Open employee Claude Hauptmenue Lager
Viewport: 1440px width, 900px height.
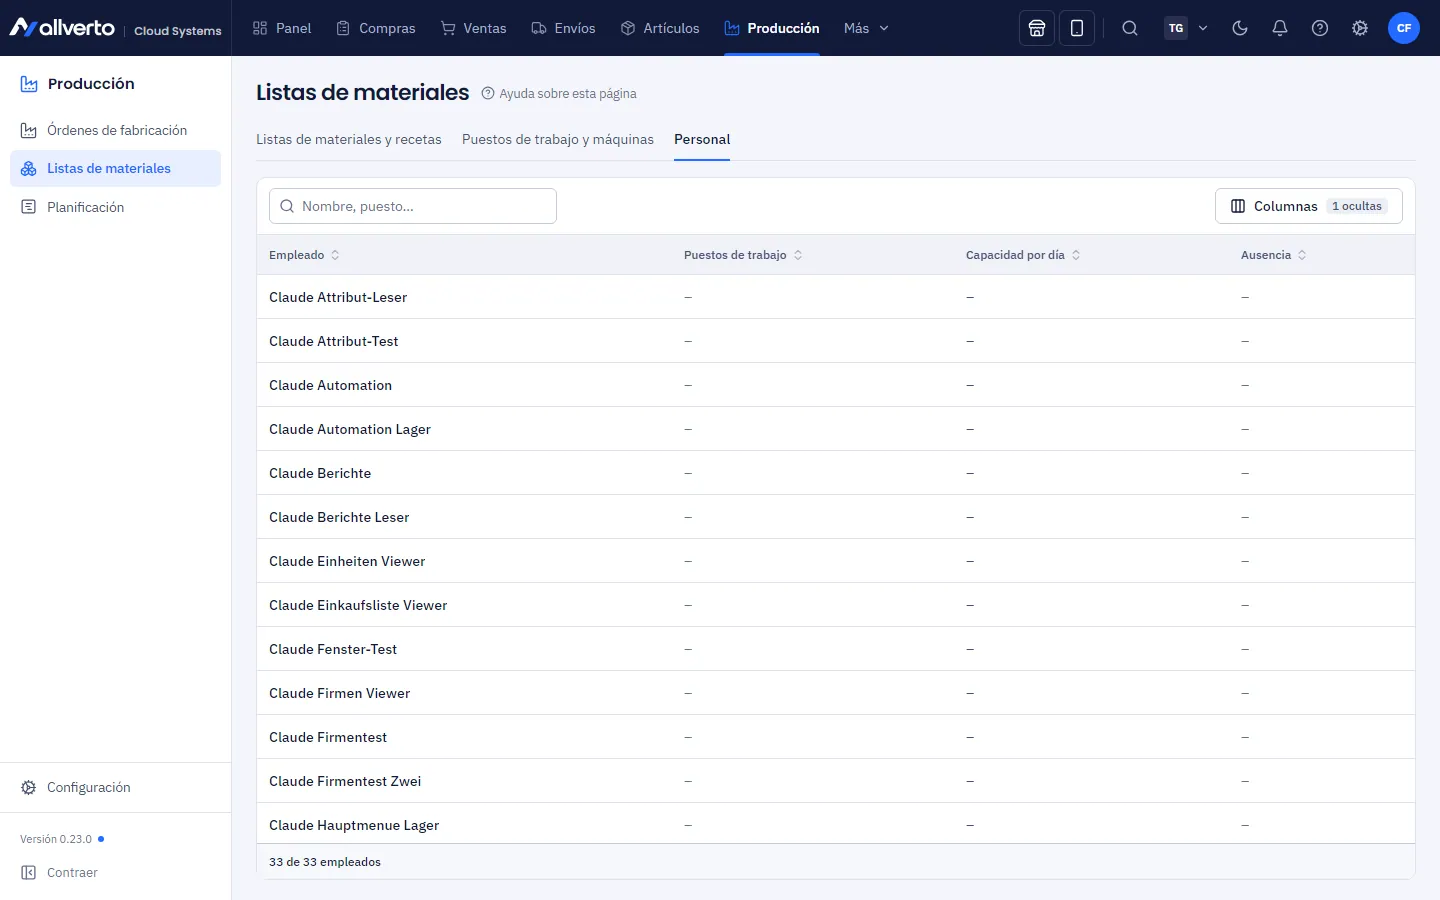836,824
